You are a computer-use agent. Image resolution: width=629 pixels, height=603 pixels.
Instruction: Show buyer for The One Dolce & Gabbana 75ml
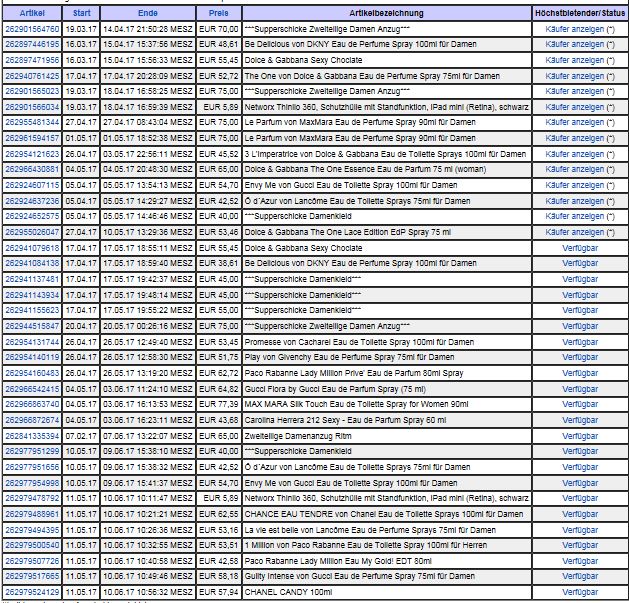click(x=574, y=76)
